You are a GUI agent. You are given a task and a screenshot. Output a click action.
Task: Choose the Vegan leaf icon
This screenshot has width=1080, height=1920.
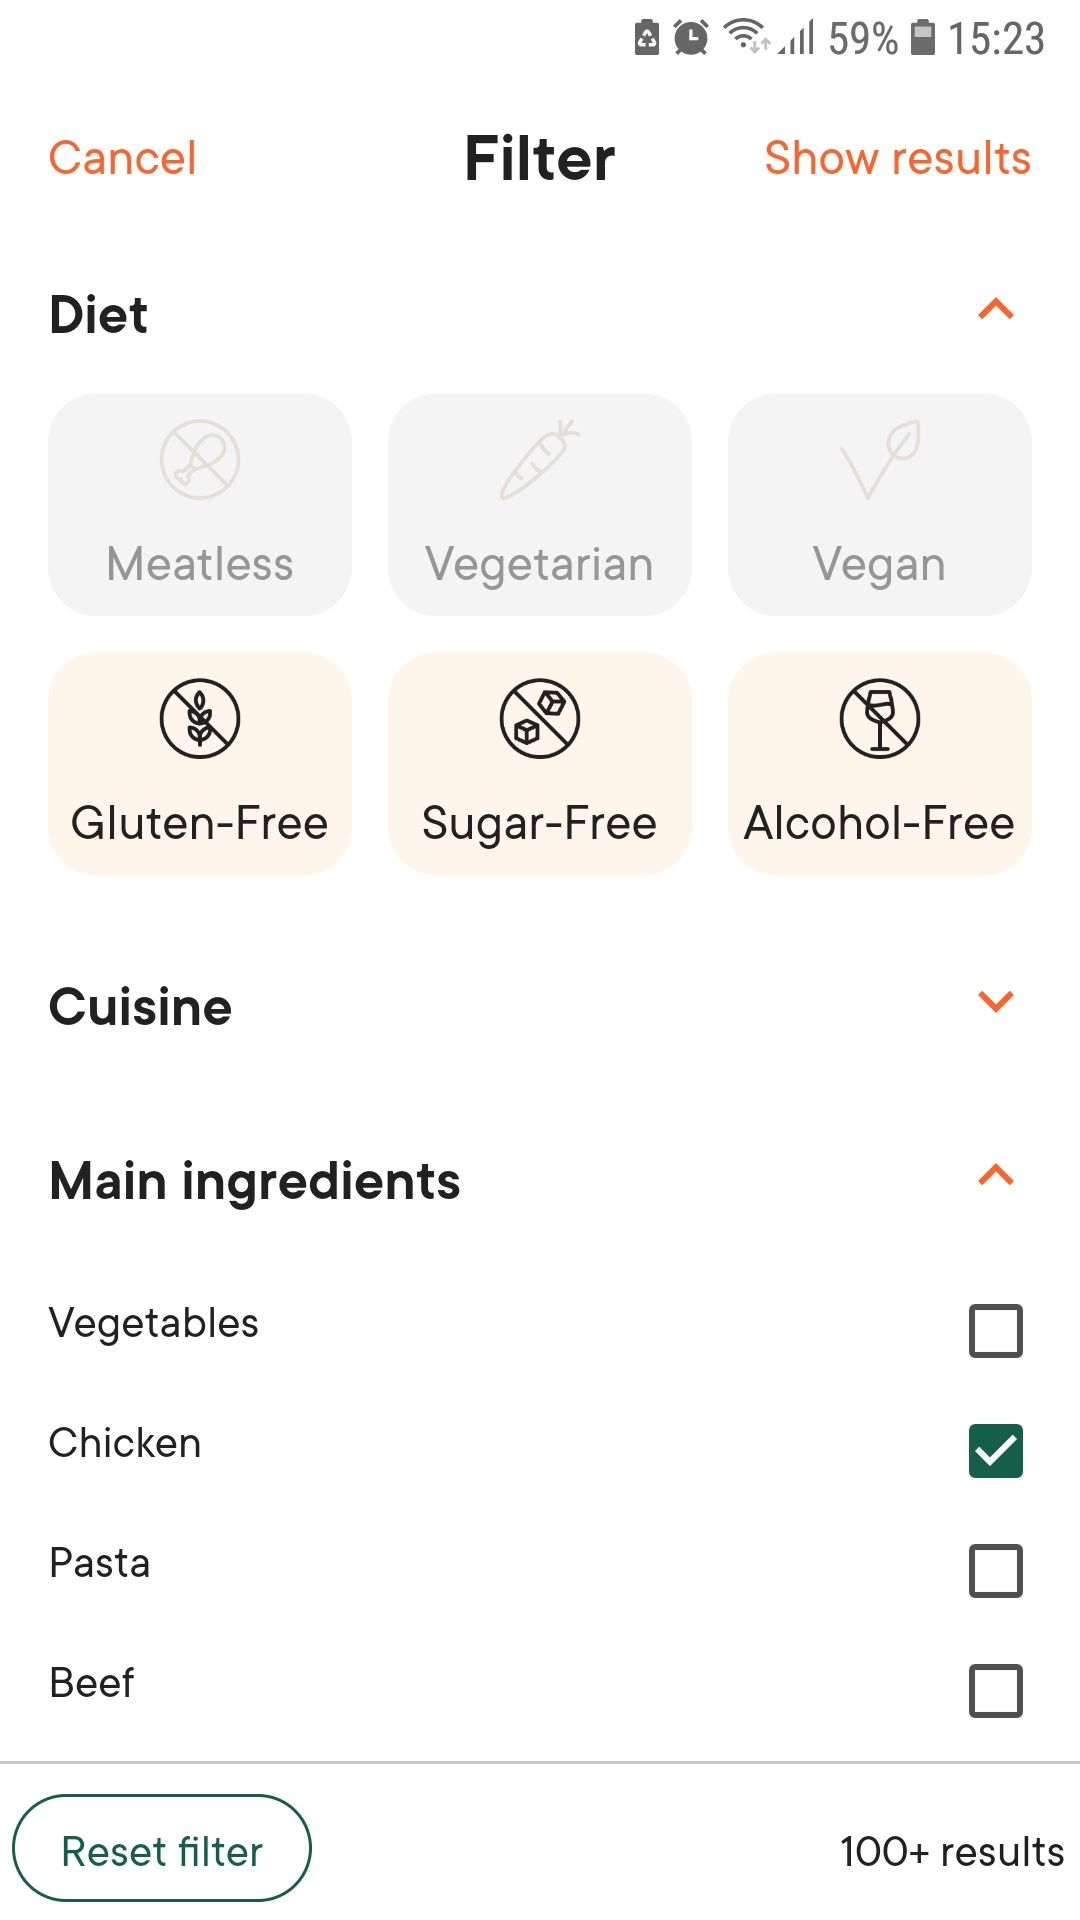point(880,460)
